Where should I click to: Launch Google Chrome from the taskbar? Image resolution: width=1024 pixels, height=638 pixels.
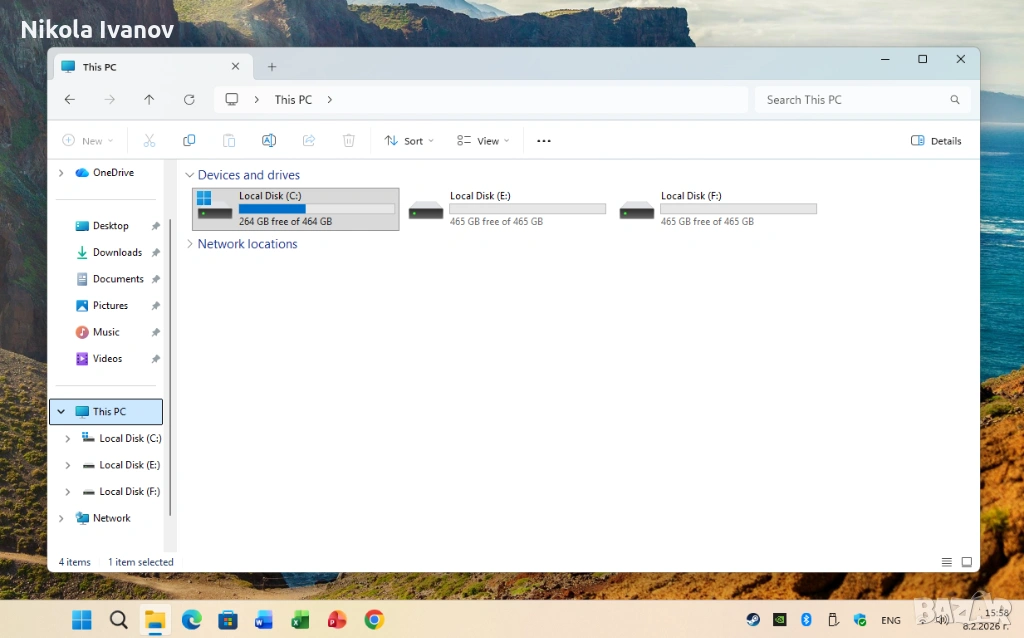(x=374, y=620)
